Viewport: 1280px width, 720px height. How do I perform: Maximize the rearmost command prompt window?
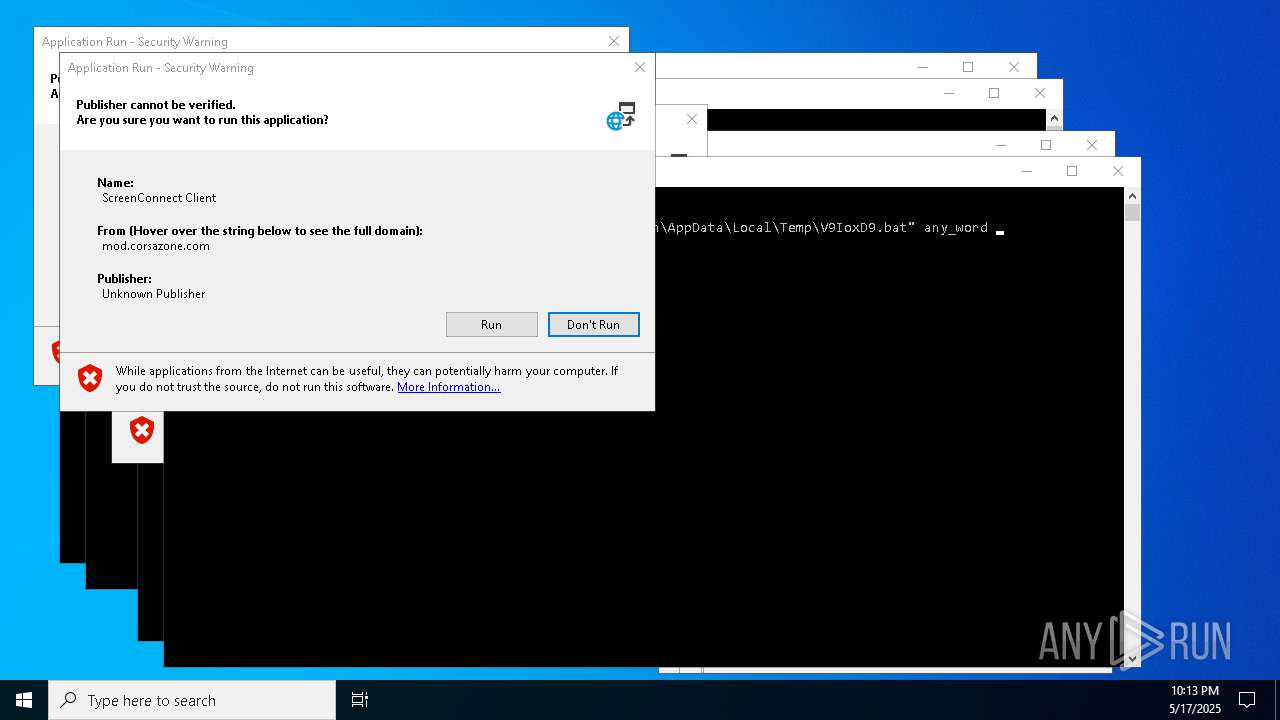click(x=968, y=67)
